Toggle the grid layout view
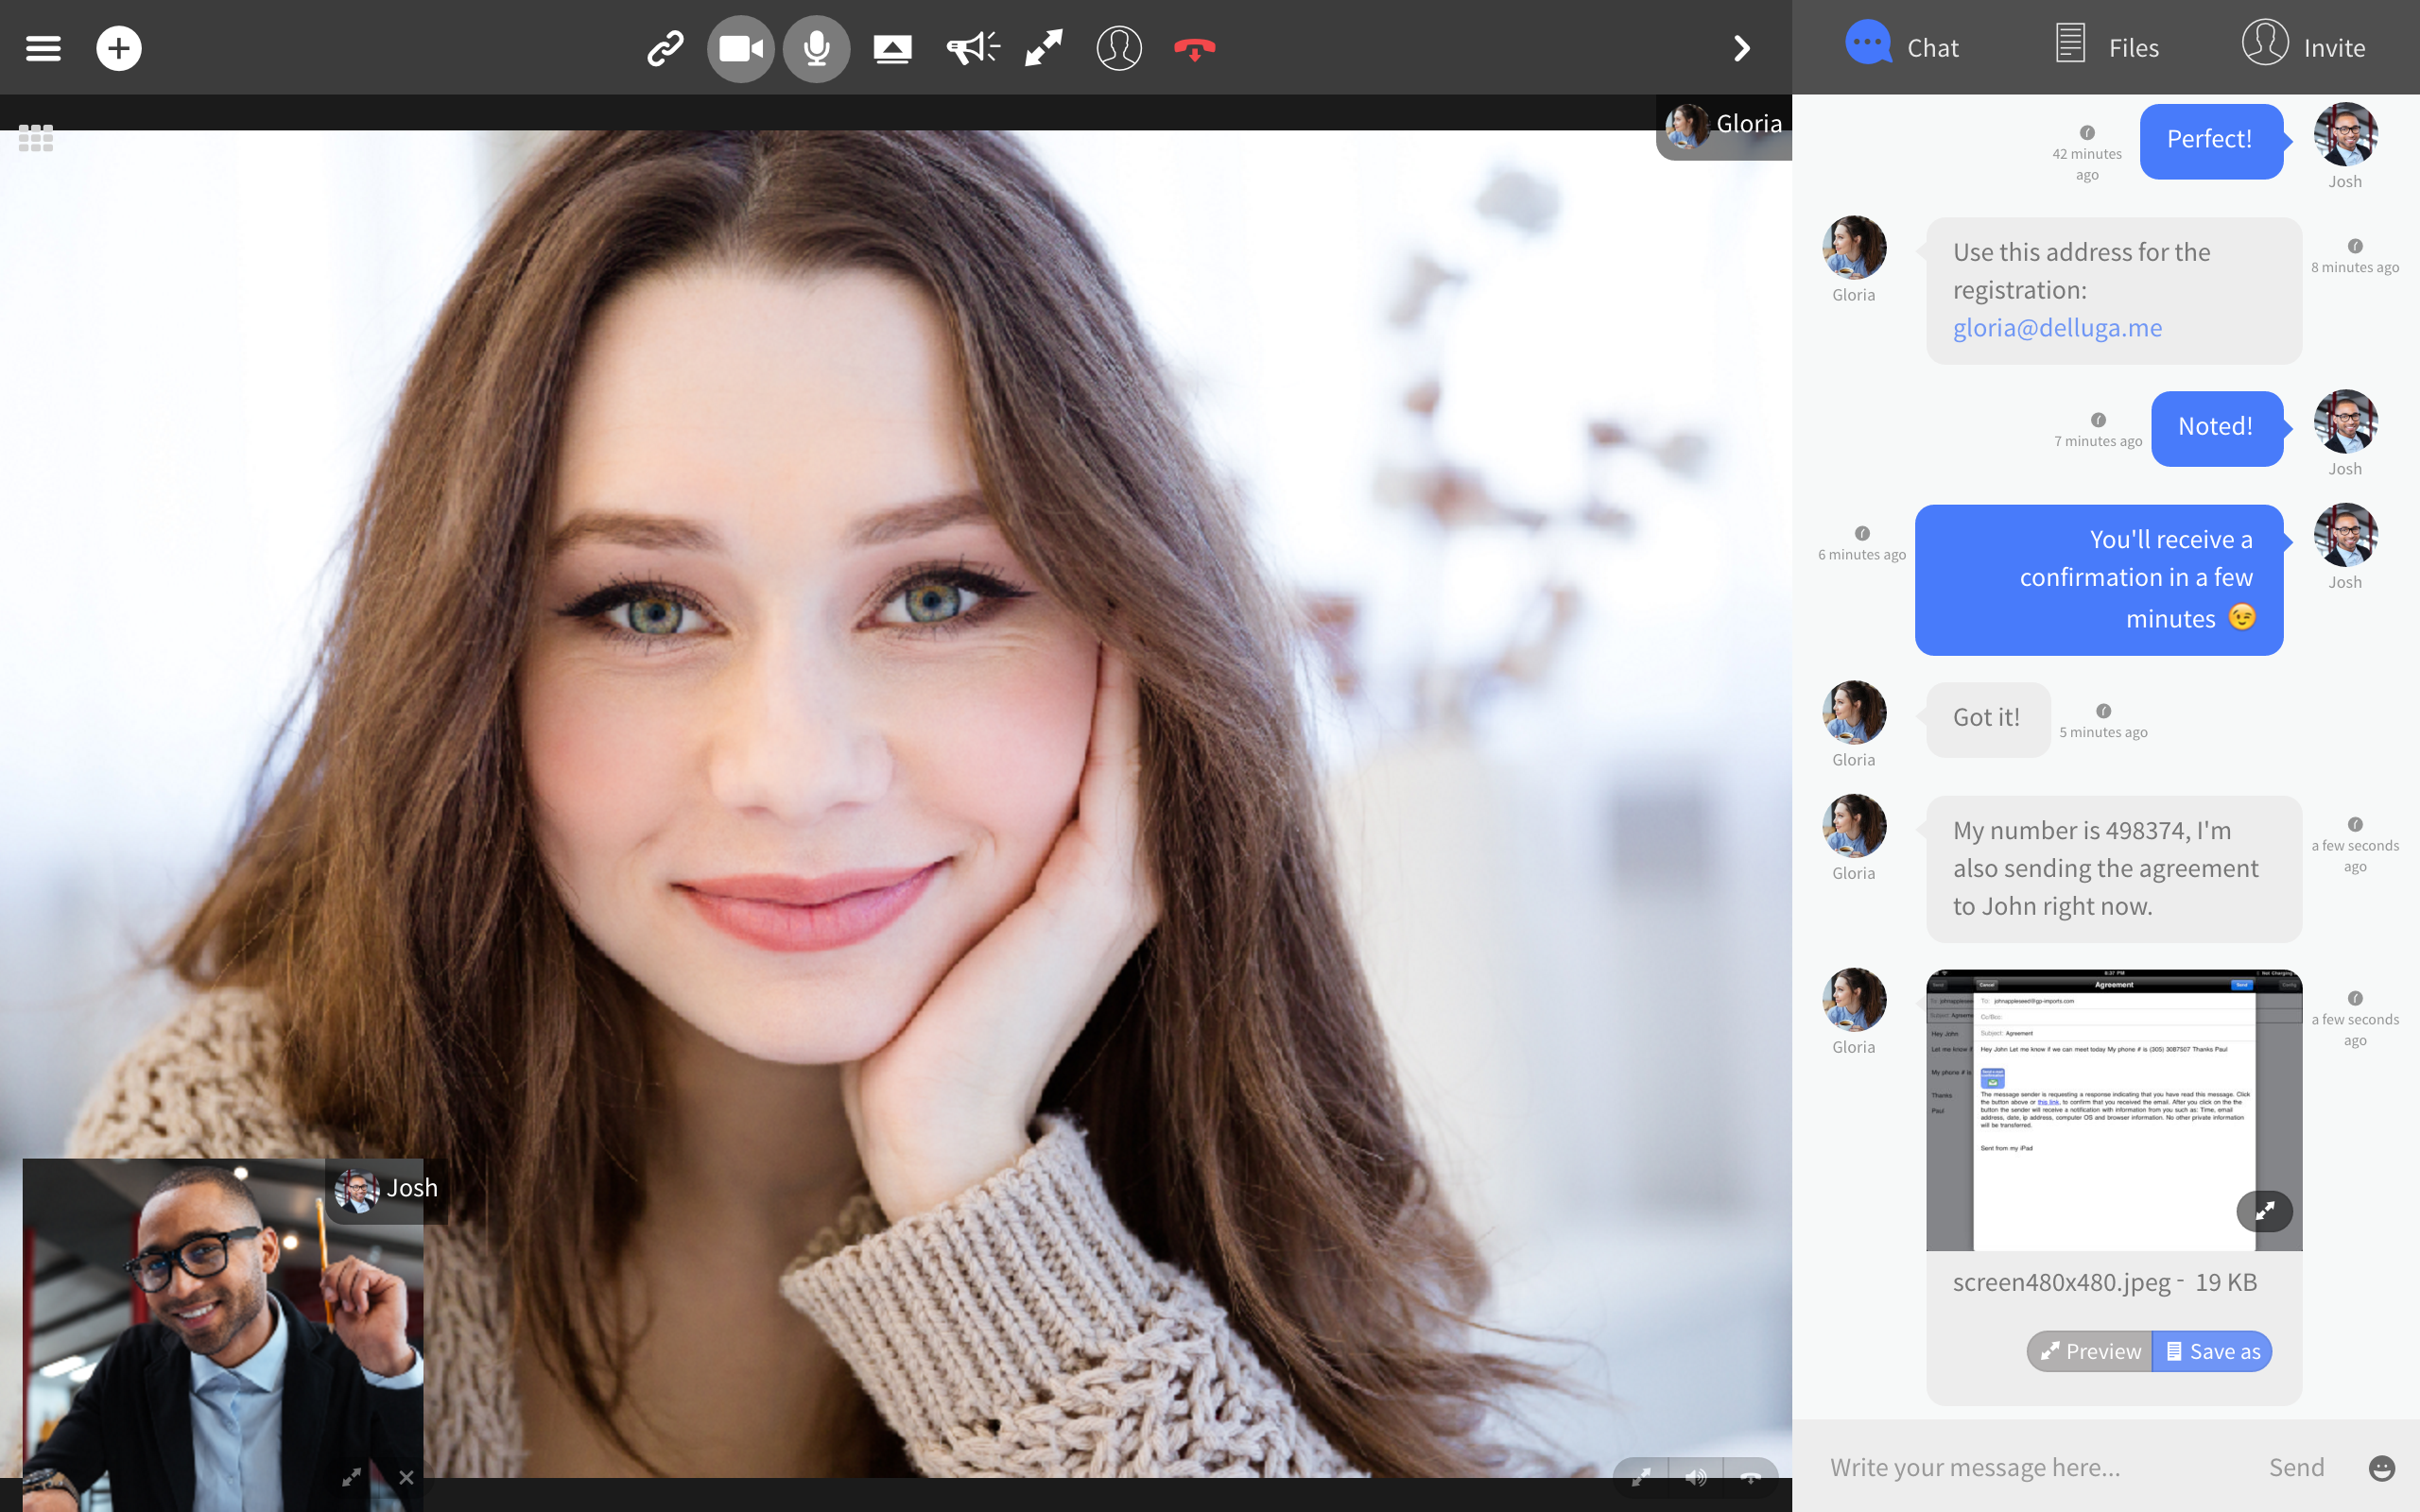2420x1512 pixels. coord(36,138)
